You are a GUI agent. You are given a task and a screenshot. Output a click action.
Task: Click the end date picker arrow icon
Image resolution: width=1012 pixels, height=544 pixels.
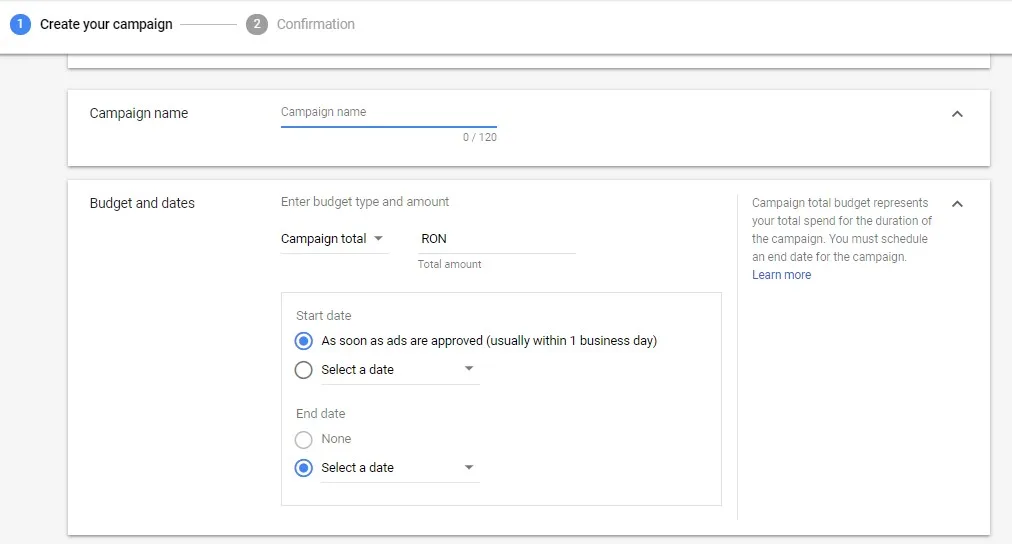tap(469, 468)
